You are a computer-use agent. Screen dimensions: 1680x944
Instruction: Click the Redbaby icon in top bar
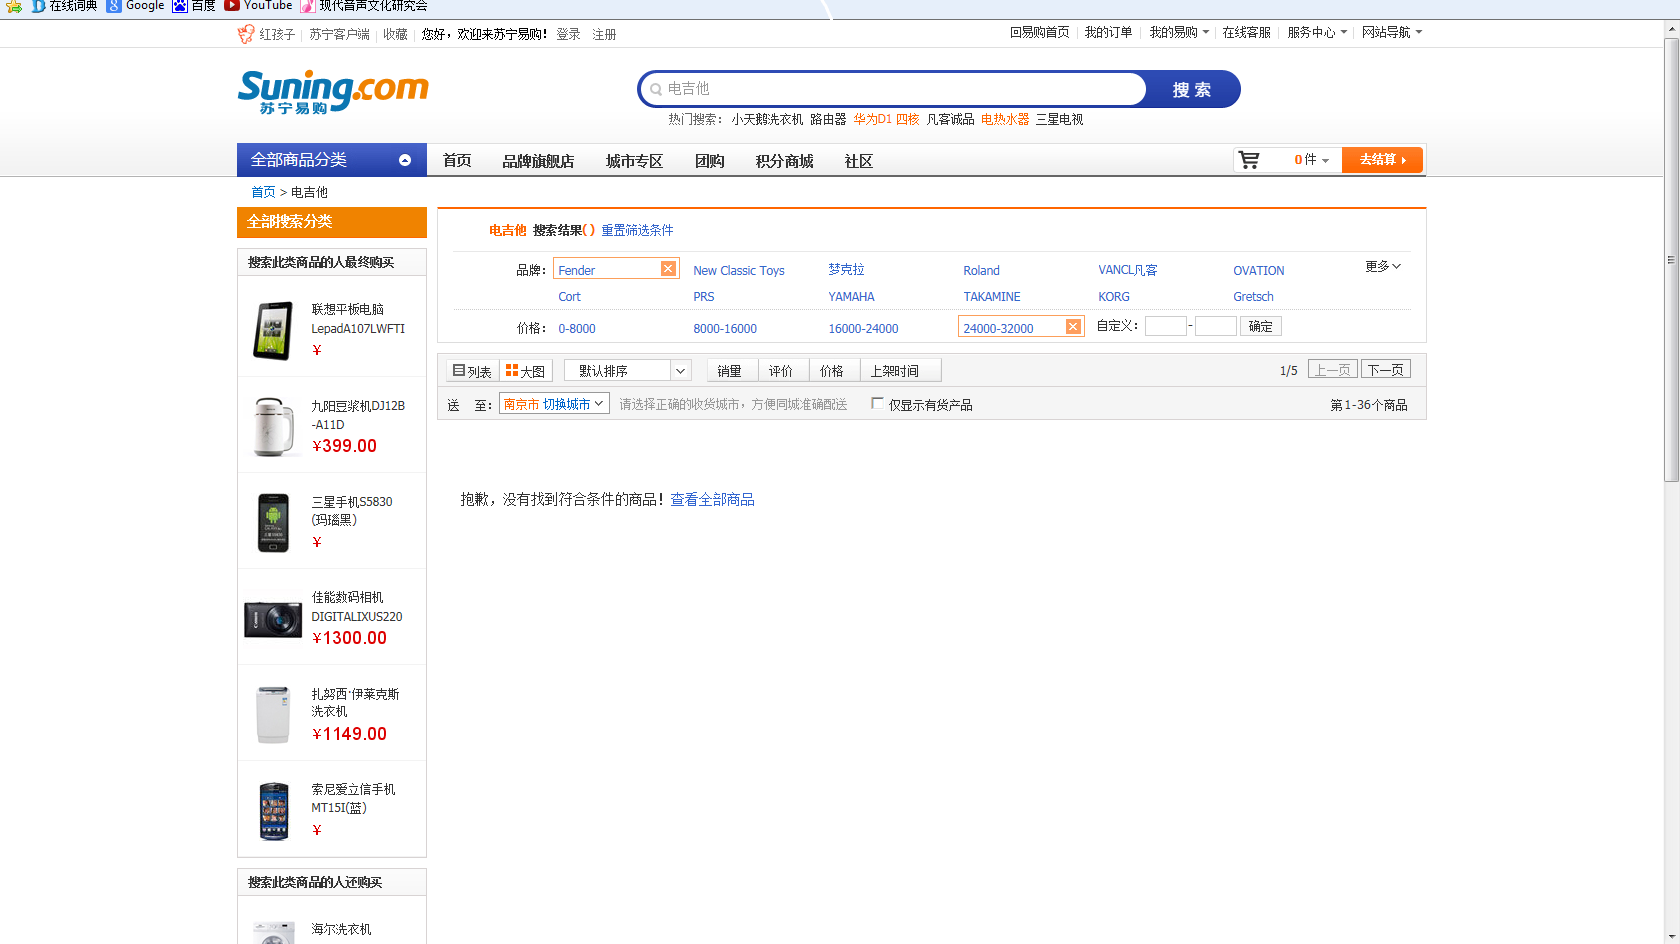(x=246, y=34)
